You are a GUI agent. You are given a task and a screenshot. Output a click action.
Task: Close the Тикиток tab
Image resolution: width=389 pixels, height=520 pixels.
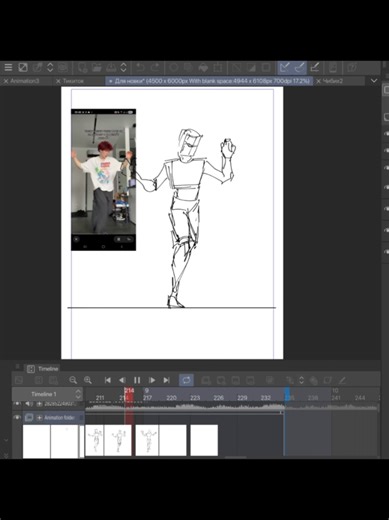click(x=58, y=81)
